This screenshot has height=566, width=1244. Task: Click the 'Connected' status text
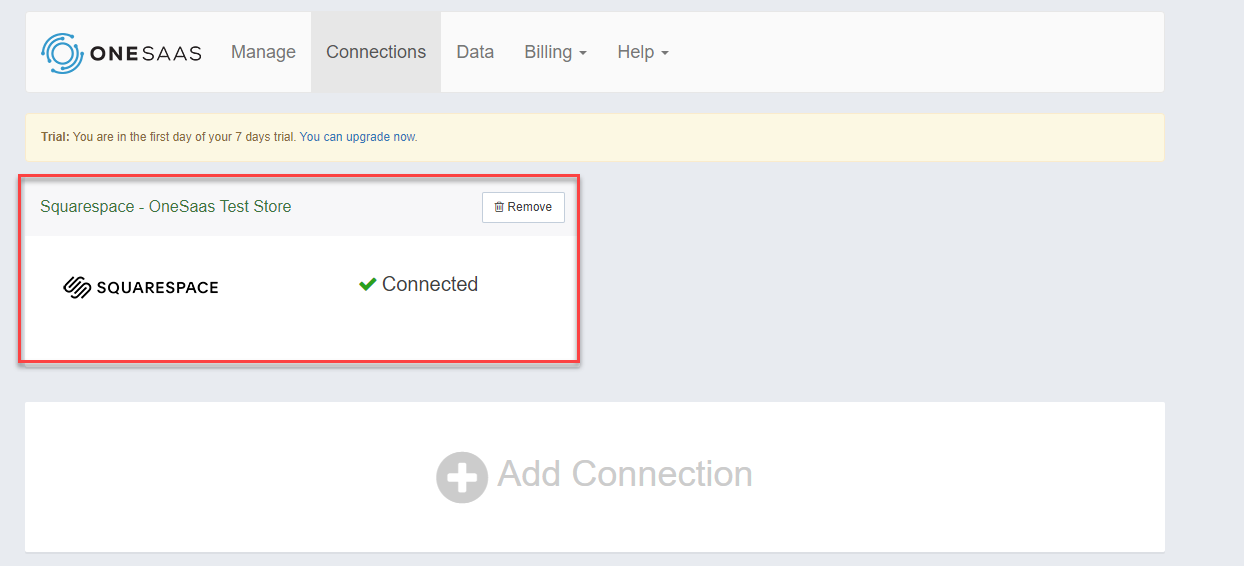coord(430,285)
